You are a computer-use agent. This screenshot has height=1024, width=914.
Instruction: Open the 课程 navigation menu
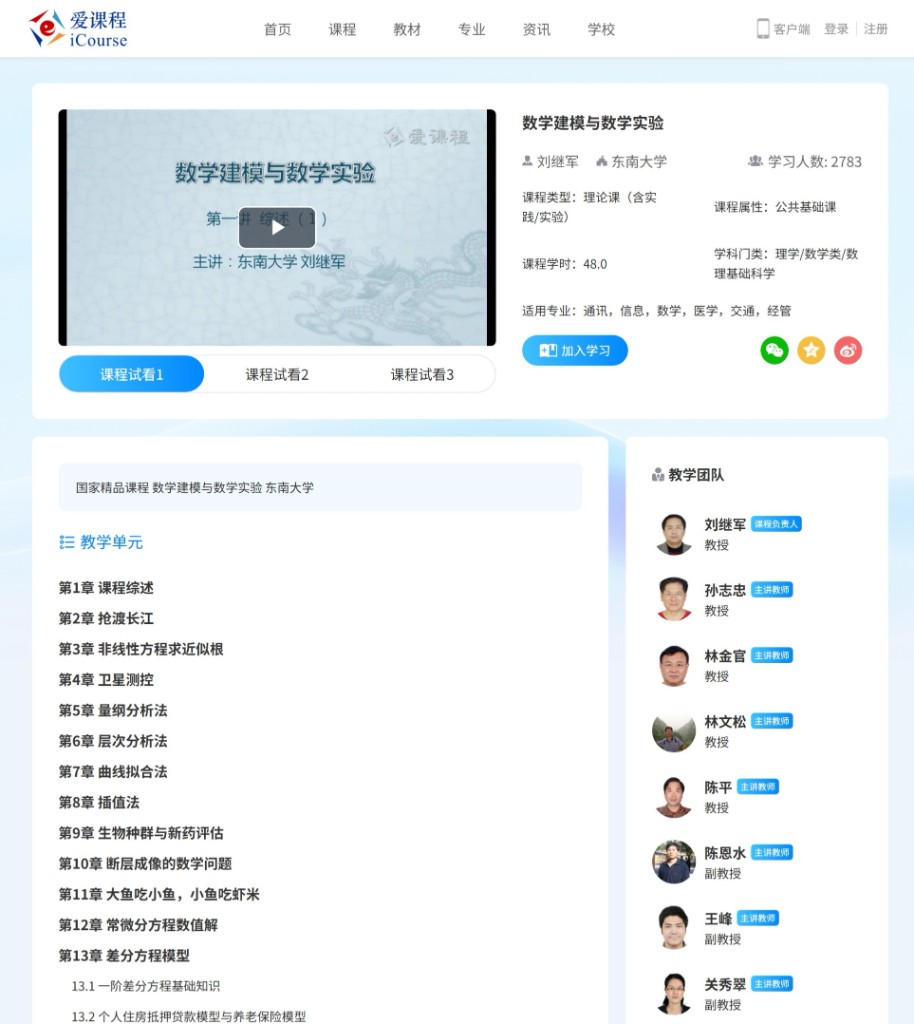tap(342, 29)
